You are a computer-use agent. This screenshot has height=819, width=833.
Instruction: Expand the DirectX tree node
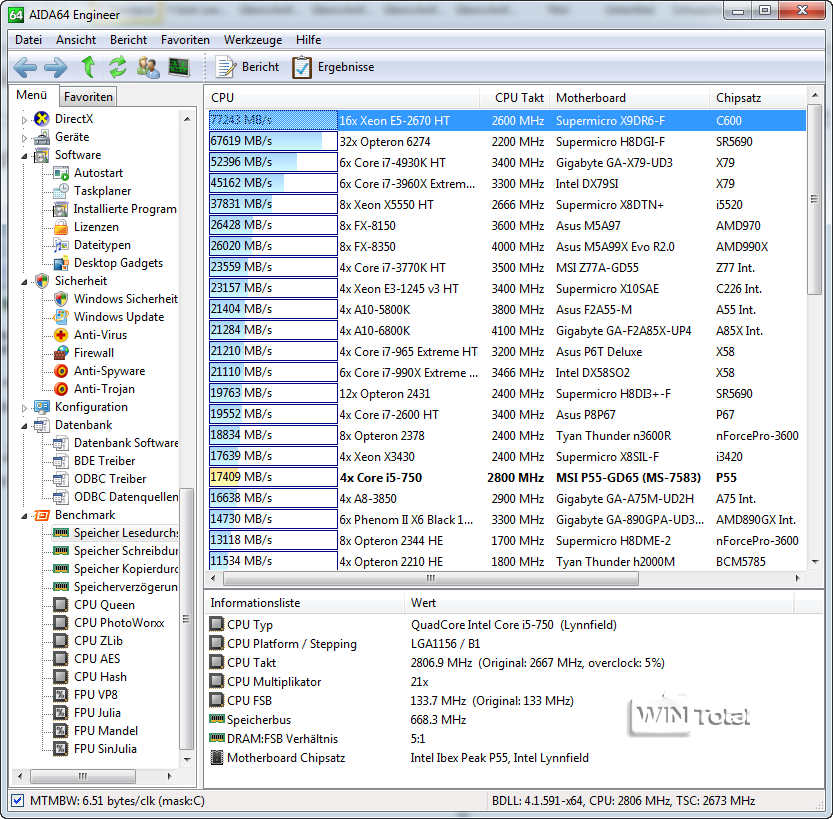pyautogui.click(x=25, y=119)
